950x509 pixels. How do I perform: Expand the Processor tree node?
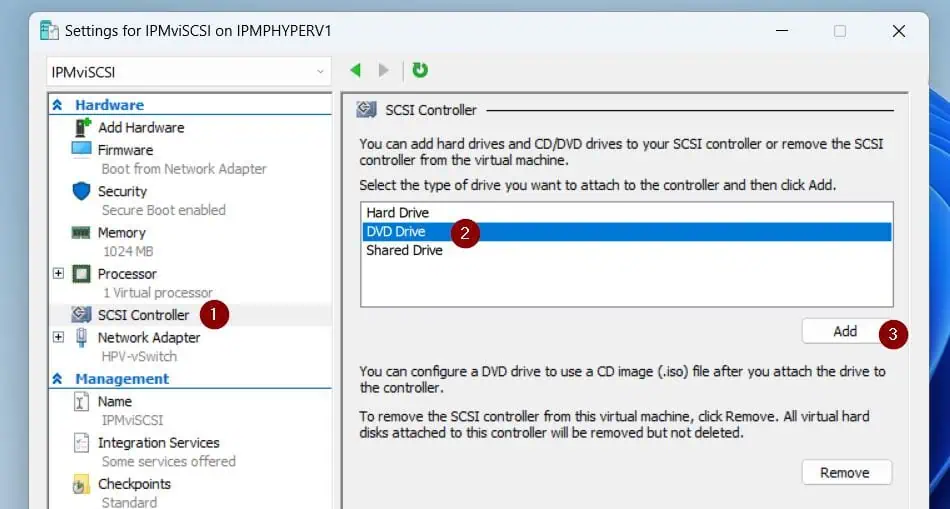click(58, 273)
